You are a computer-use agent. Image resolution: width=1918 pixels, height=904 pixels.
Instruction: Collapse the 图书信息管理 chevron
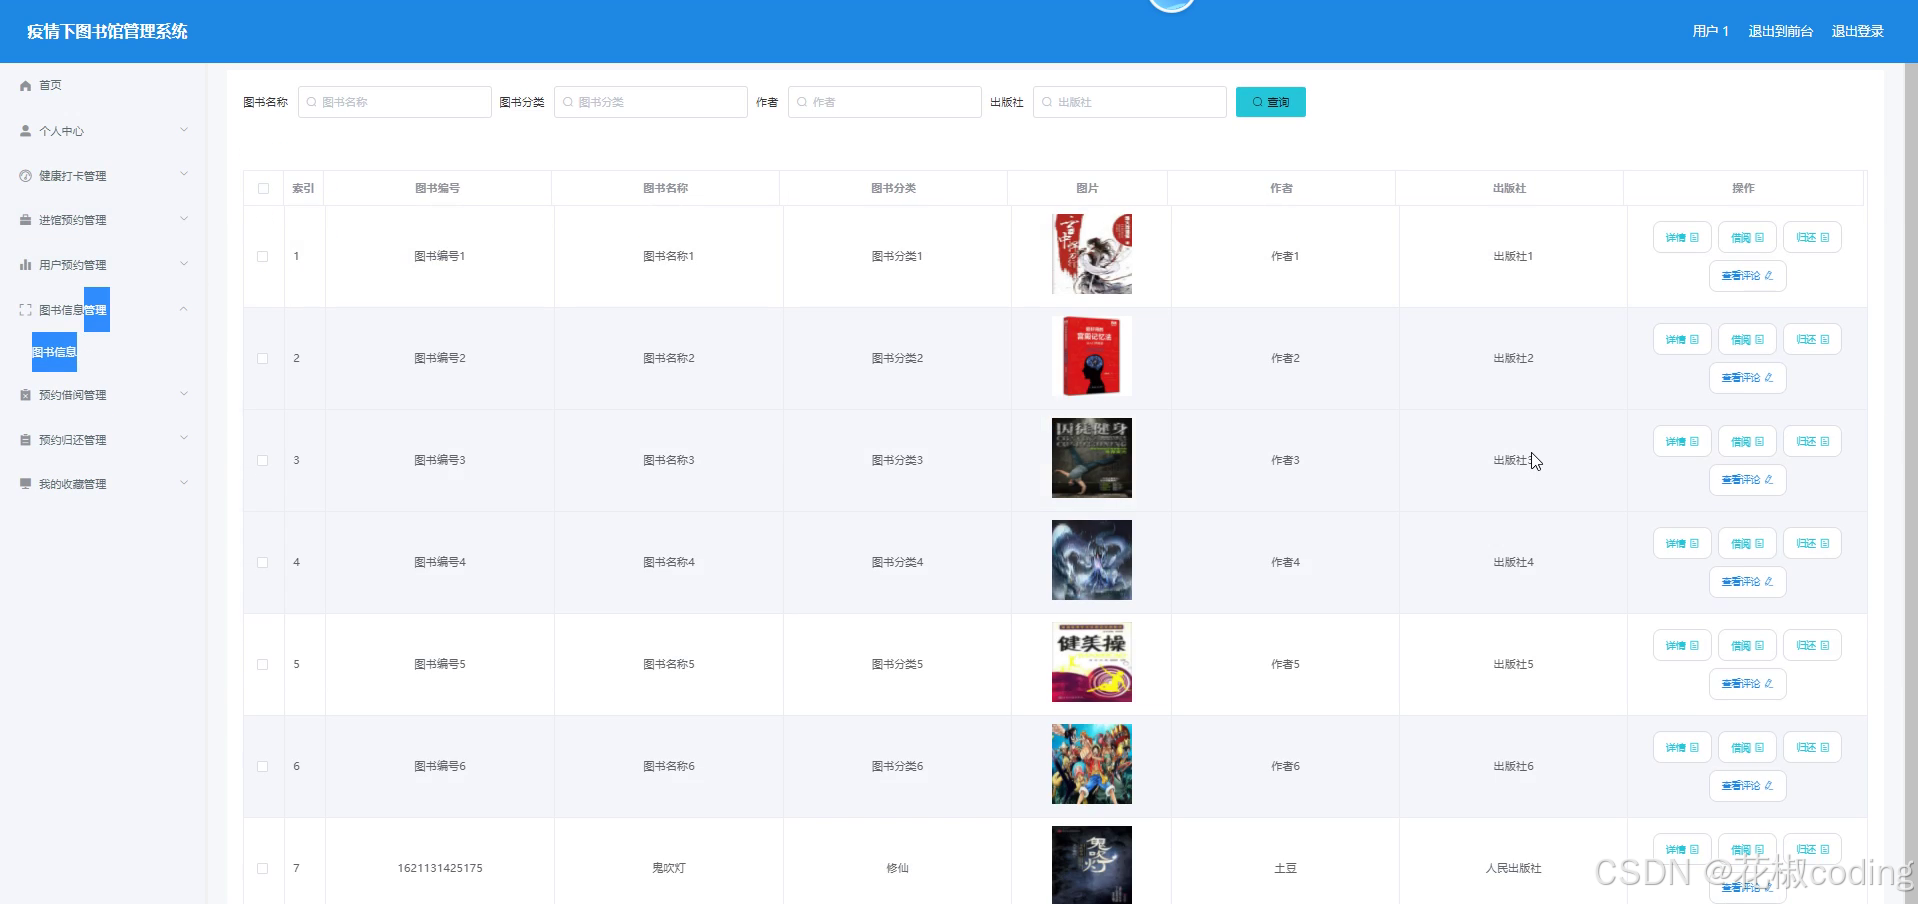184,309
